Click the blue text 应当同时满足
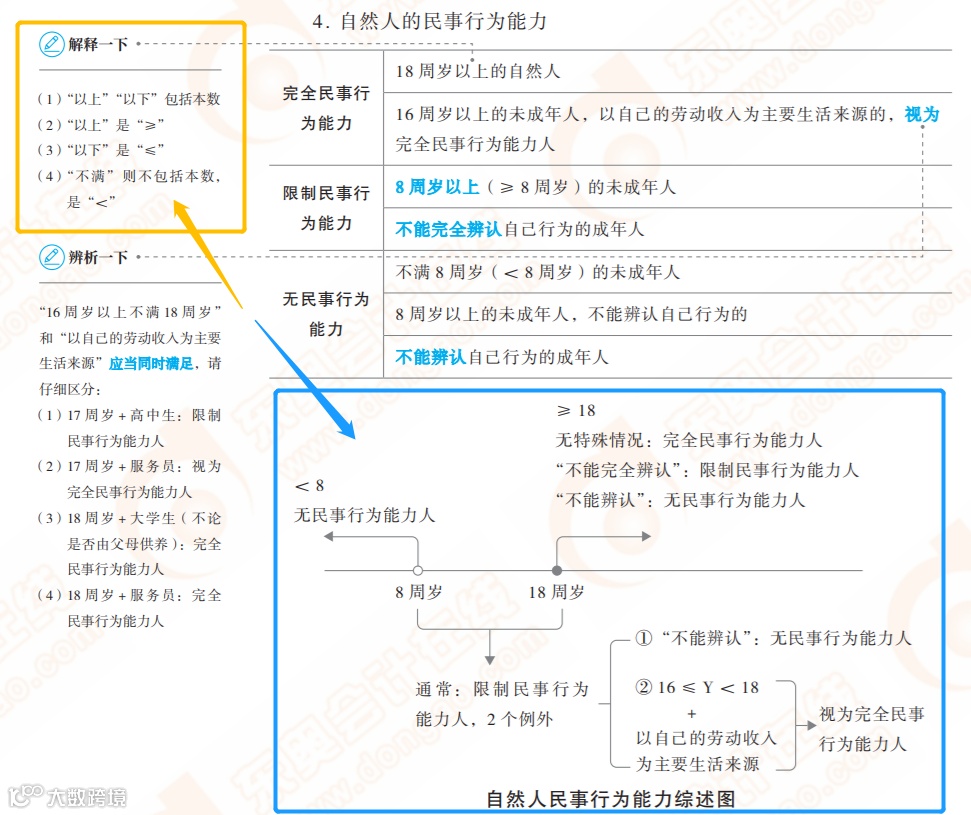 [151, 364]
